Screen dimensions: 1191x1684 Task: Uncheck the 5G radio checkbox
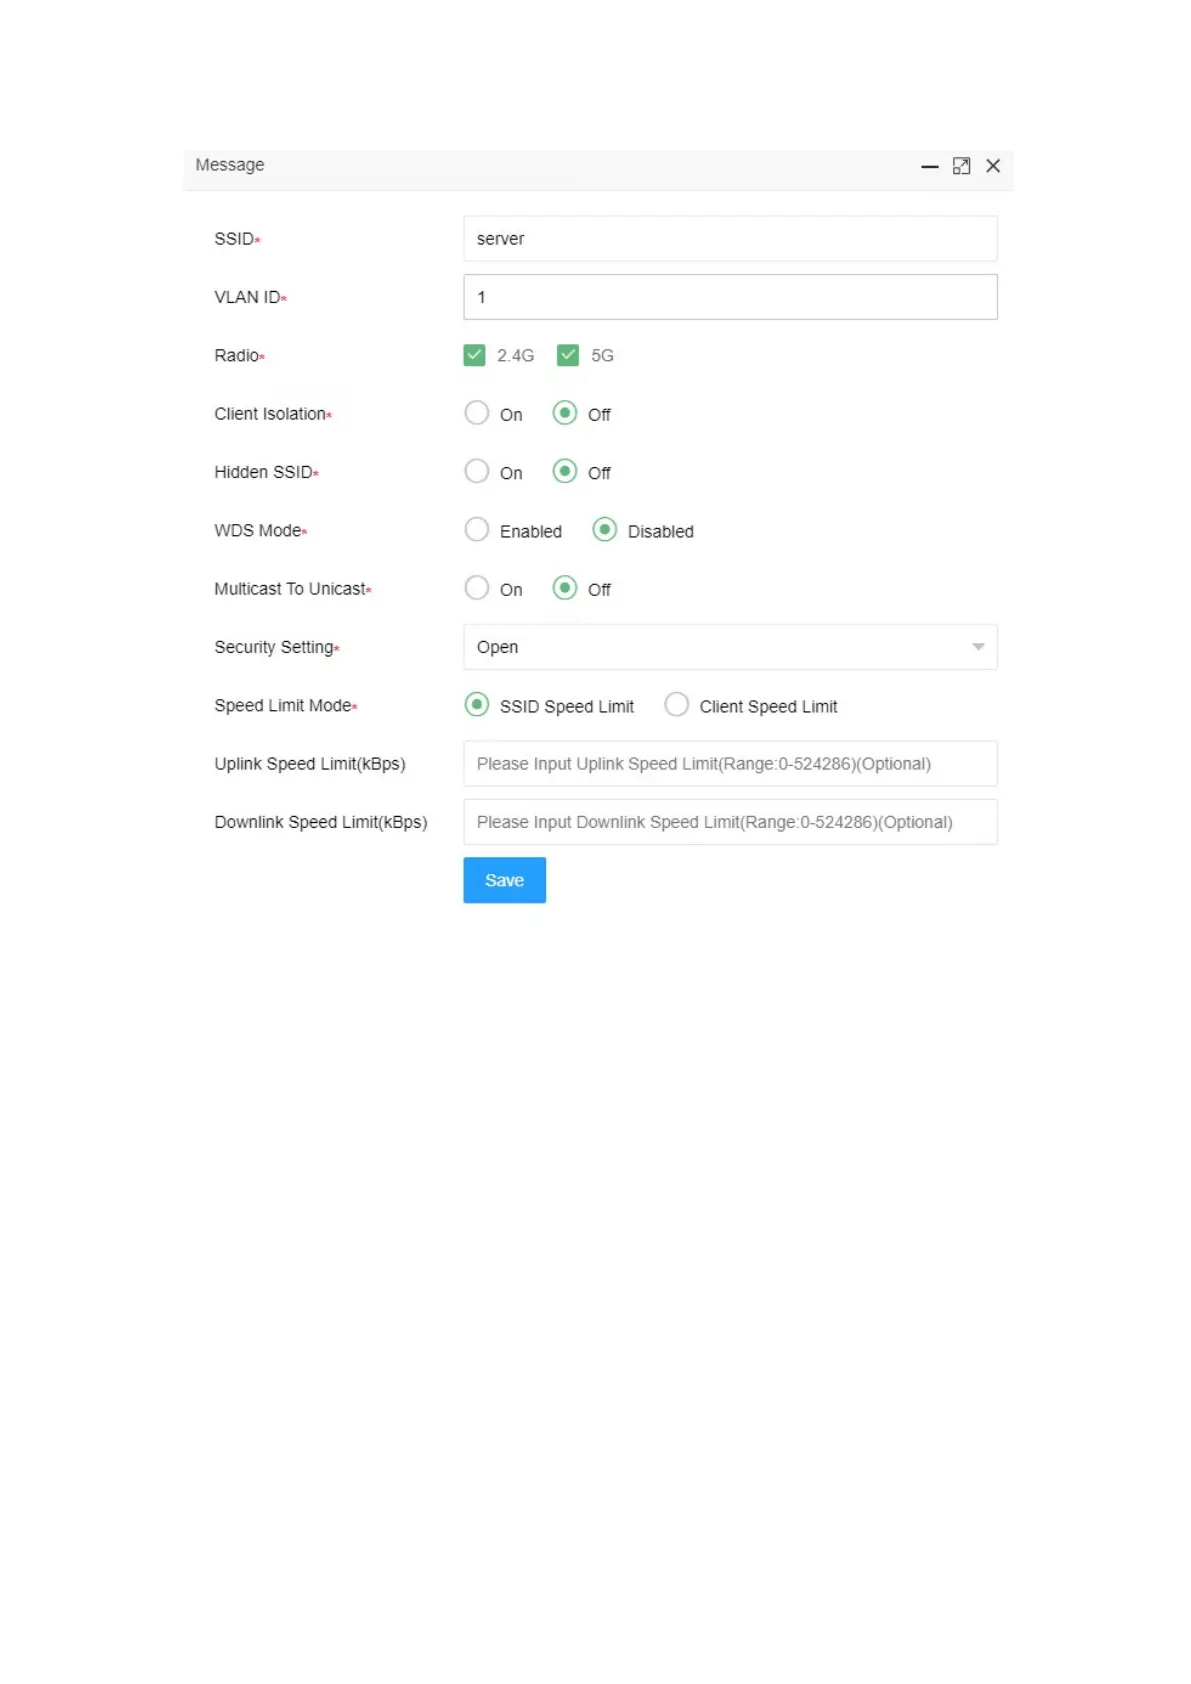pos(568,355)
